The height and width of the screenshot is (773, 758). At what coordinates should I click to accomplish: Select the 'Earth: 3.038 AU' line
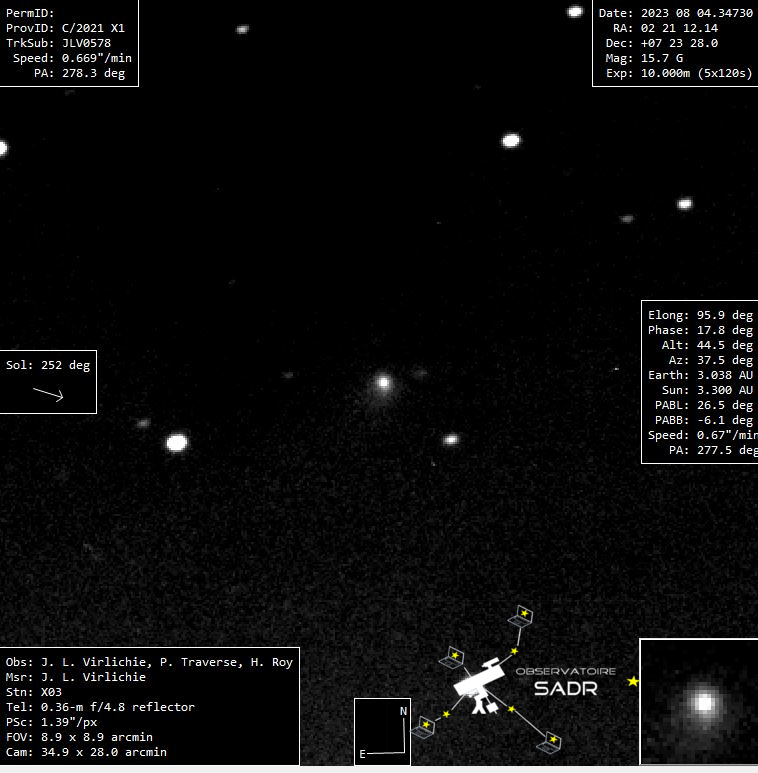(700, 375)
